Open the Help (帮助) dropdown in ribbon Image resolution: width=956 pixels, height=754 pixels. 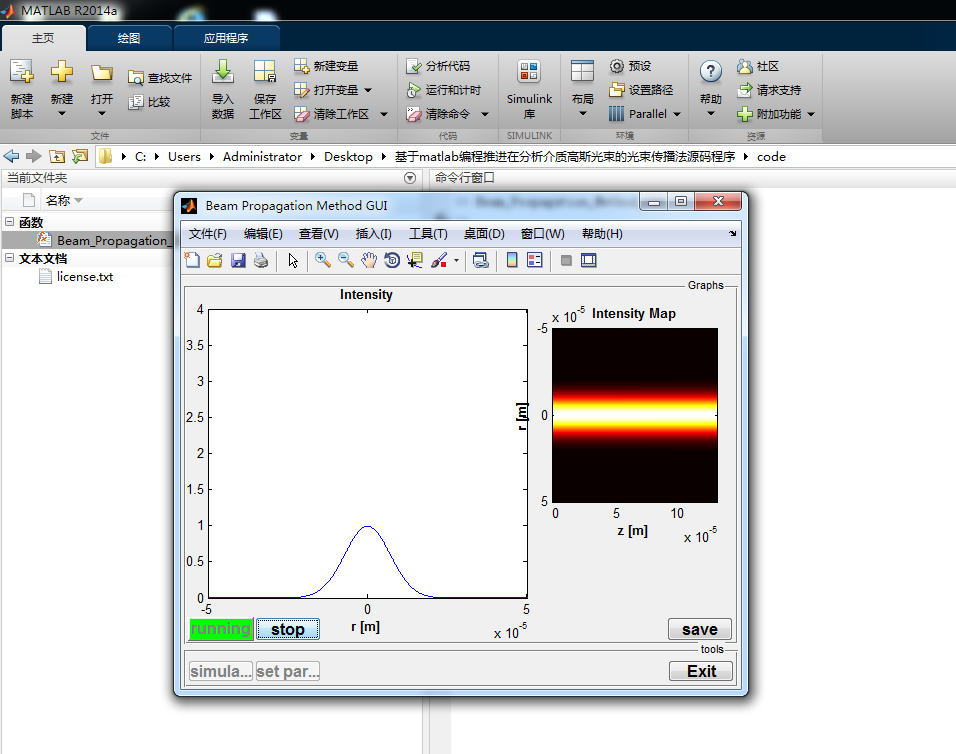point(710,113)
